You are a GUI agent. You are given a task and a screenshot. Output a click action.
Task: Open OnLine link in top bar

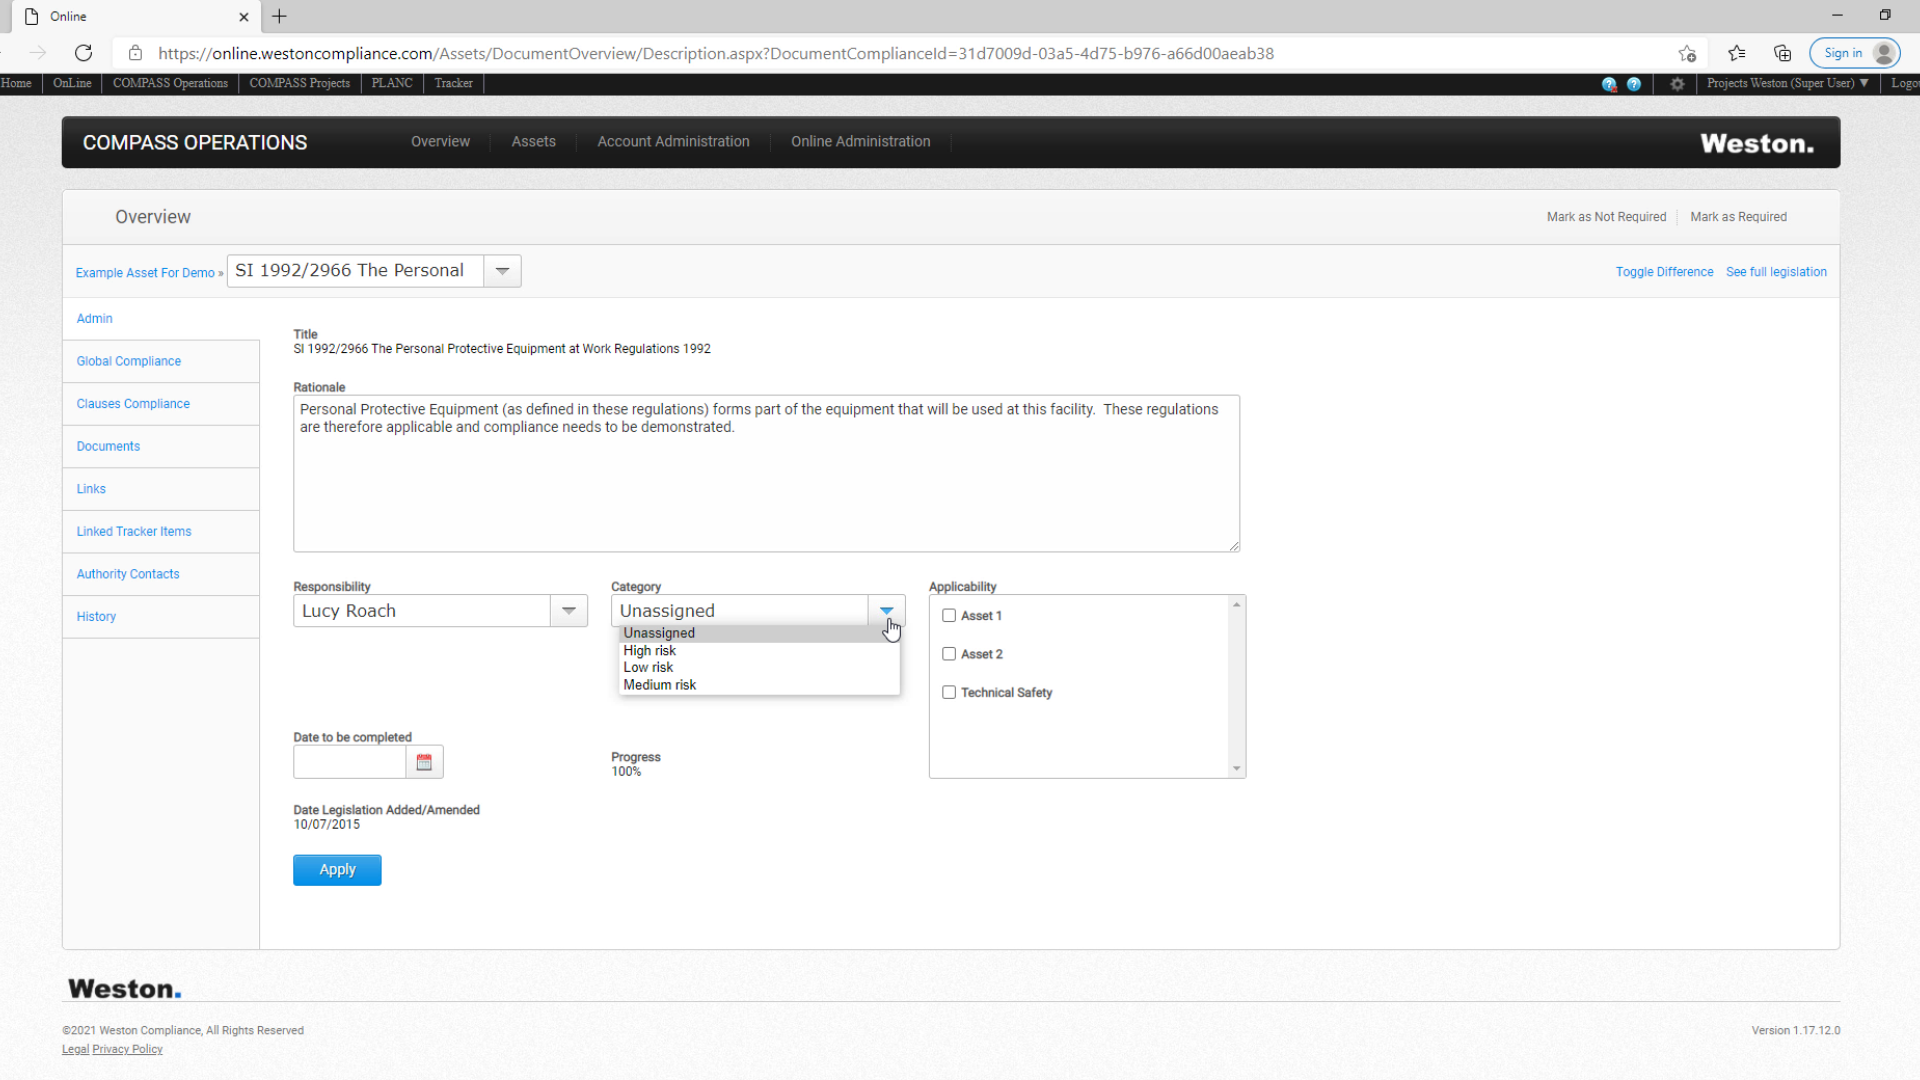(x=72, y=83)
